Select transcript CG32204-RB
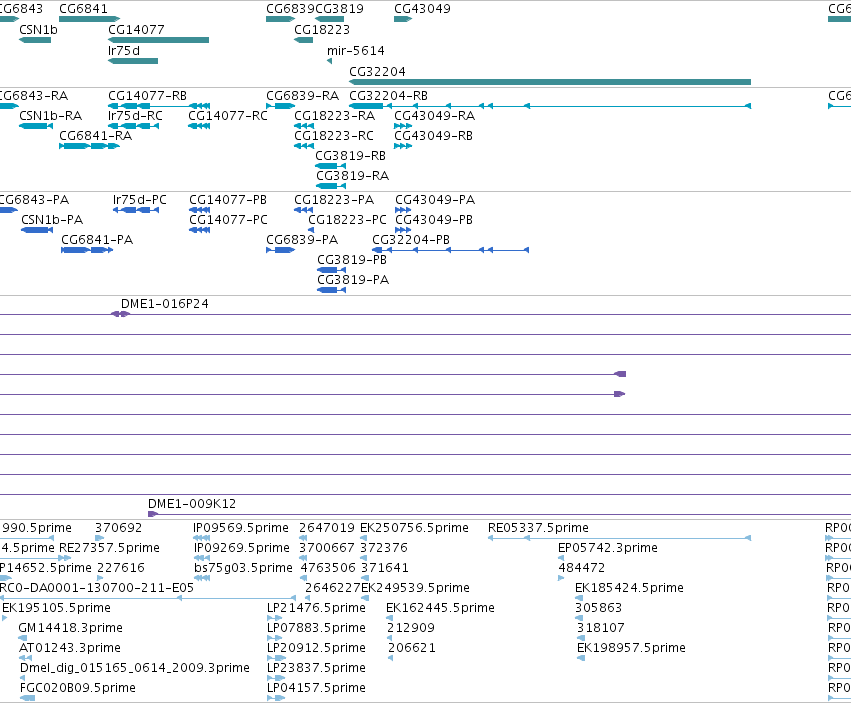 tap(550, 106)
